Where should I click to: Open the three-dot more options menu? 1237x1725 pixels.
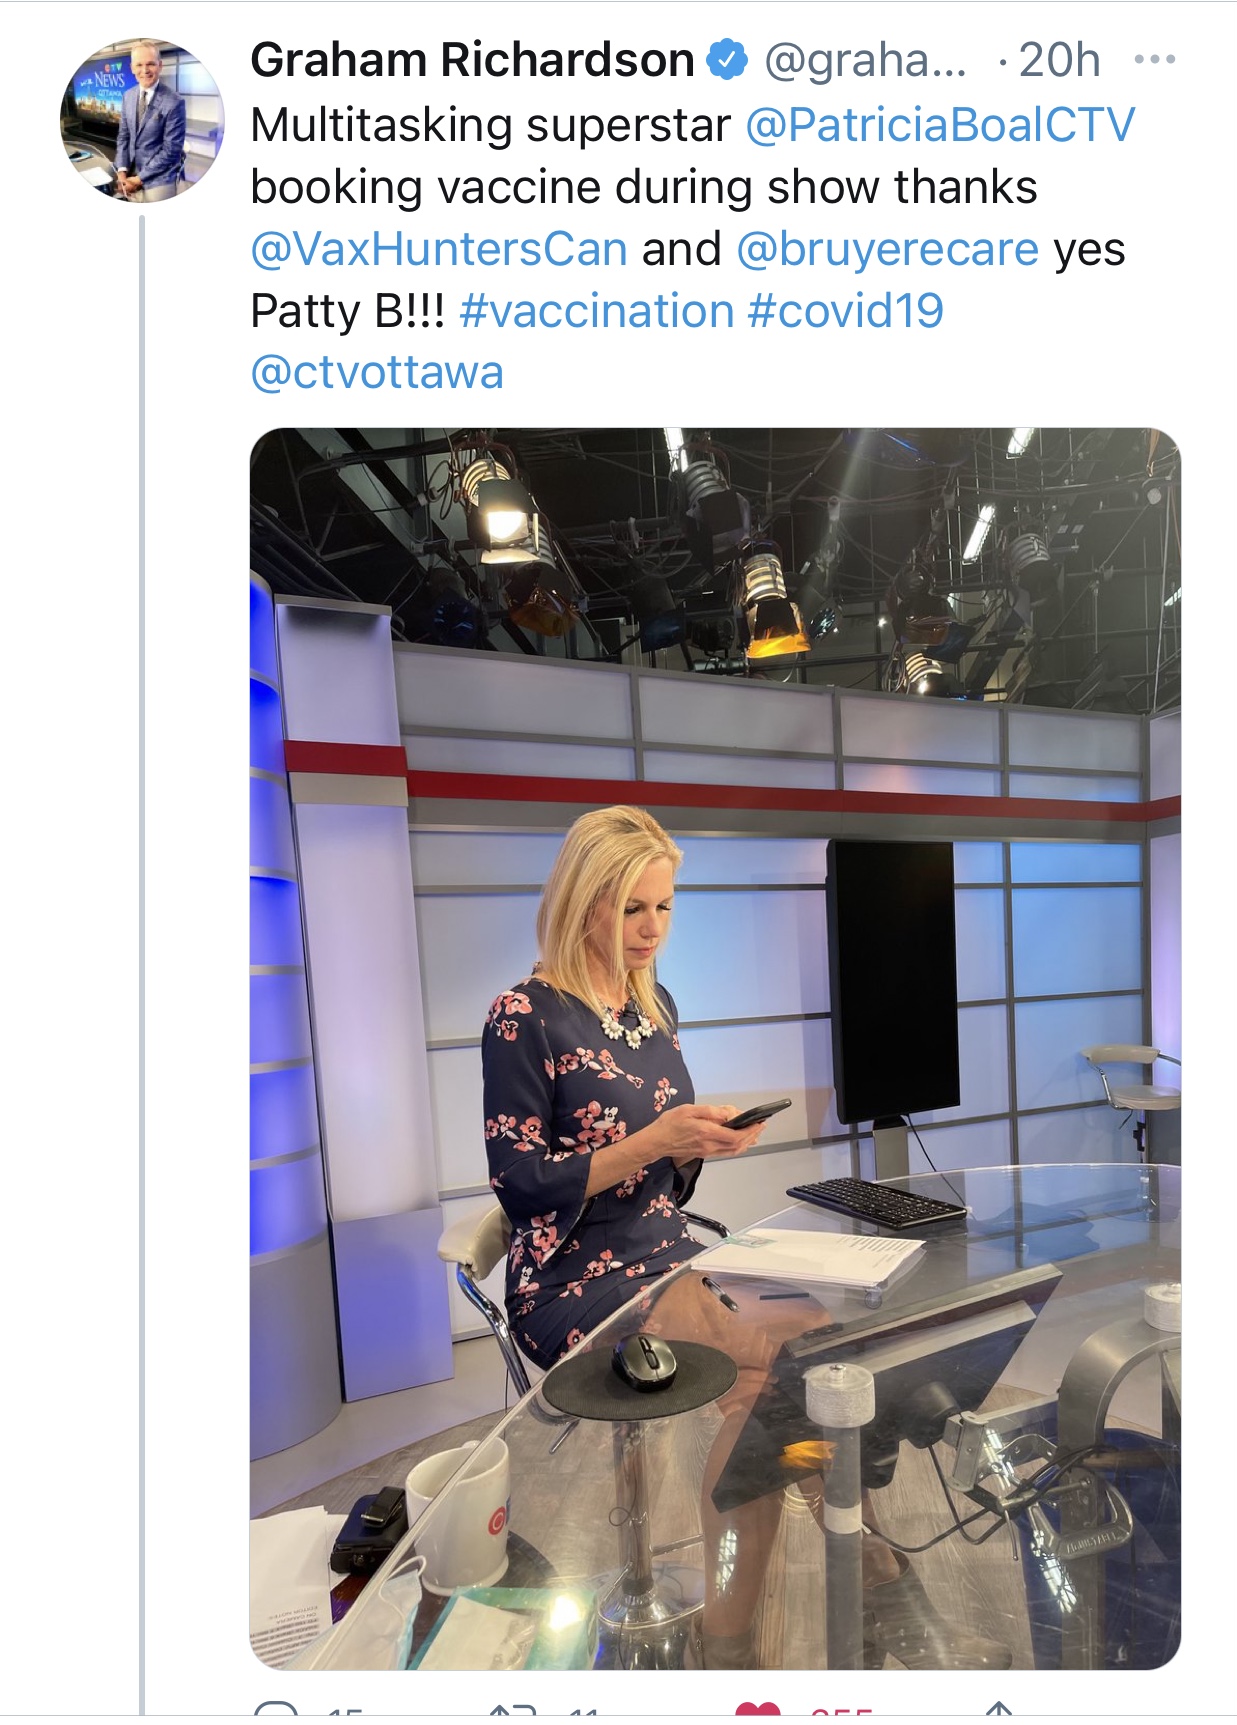click(x=1155, y=60)
